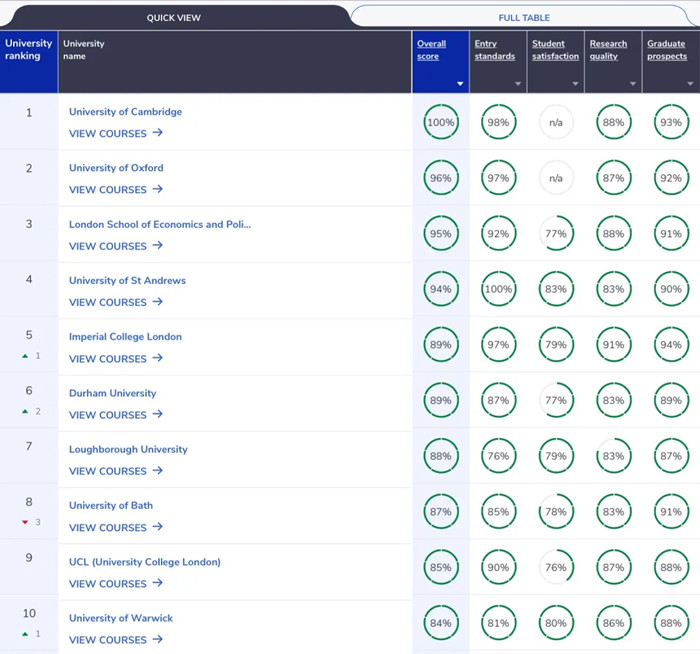Click Oxford's 96% overall score circle

click(441, 178)
